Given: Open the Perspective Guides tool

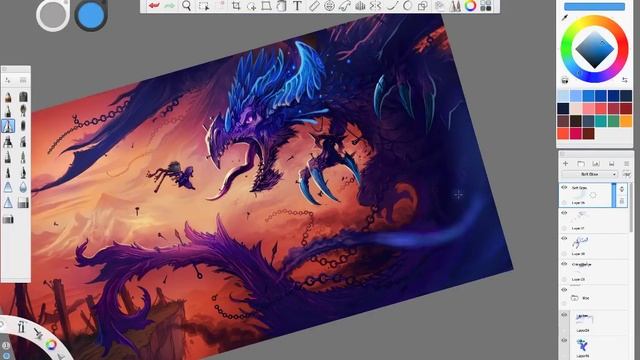Looking at the screenshot, I should point(360,6).
